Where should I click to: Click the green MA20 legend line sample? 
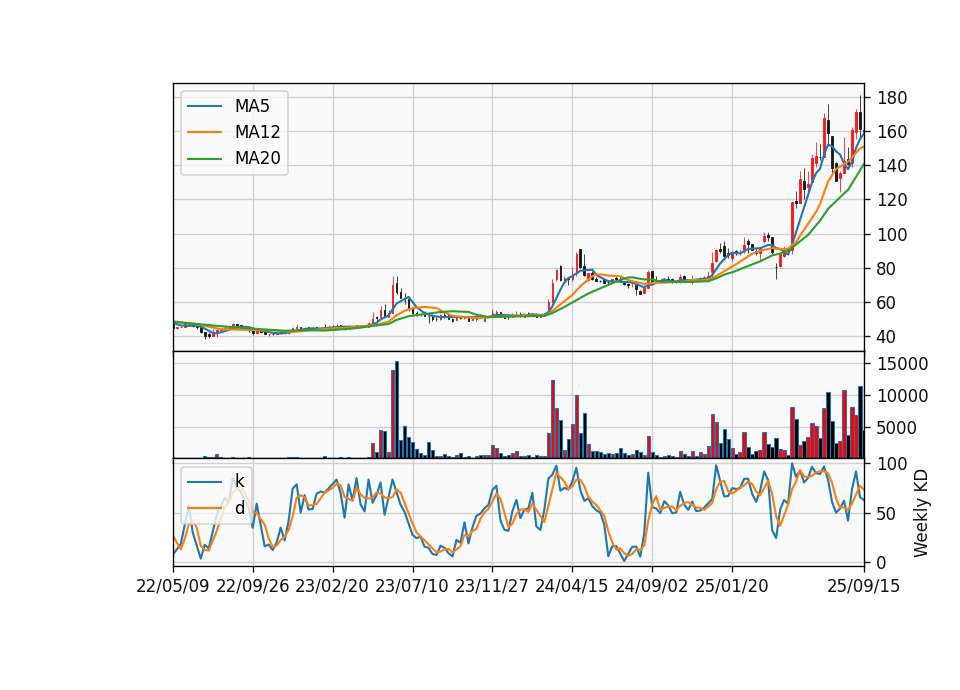pos(204,159)
